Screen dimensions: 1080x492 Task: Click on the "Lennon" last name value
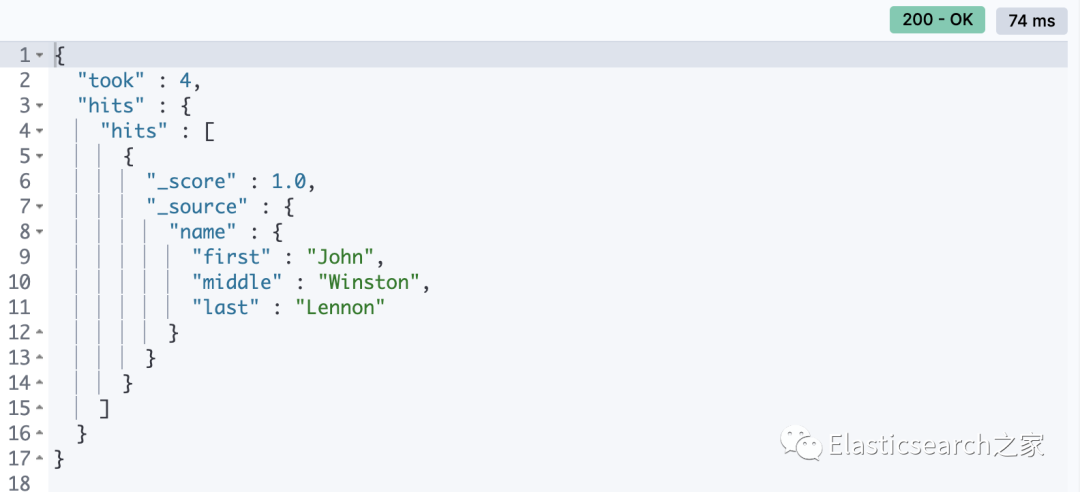coord(340,307)
